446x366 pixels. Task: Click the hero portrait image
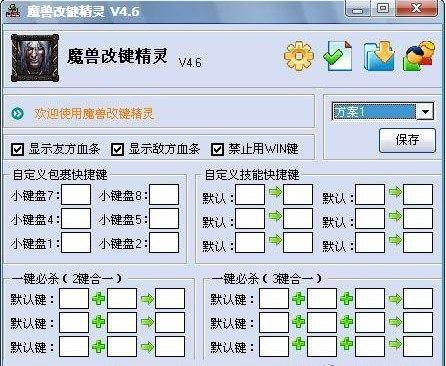(x=35, y=58)
